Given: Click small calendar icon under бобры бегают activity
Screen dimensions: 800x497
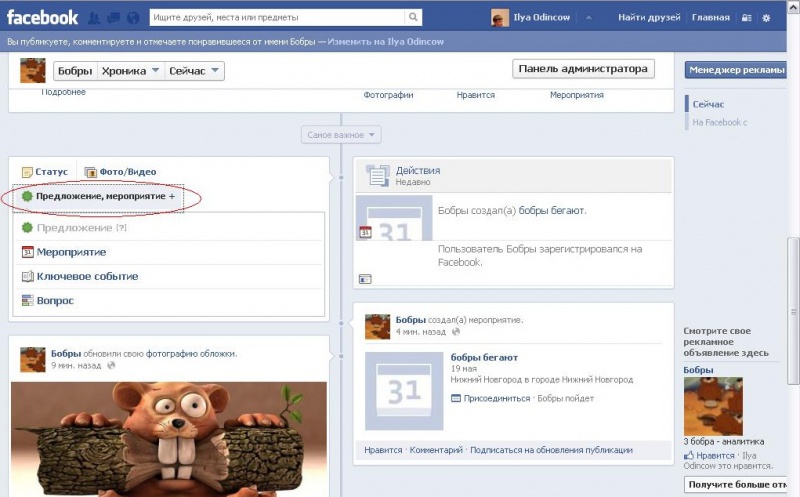Looking at the screenshot, I should pyautogui.click(x=365, y=232).
